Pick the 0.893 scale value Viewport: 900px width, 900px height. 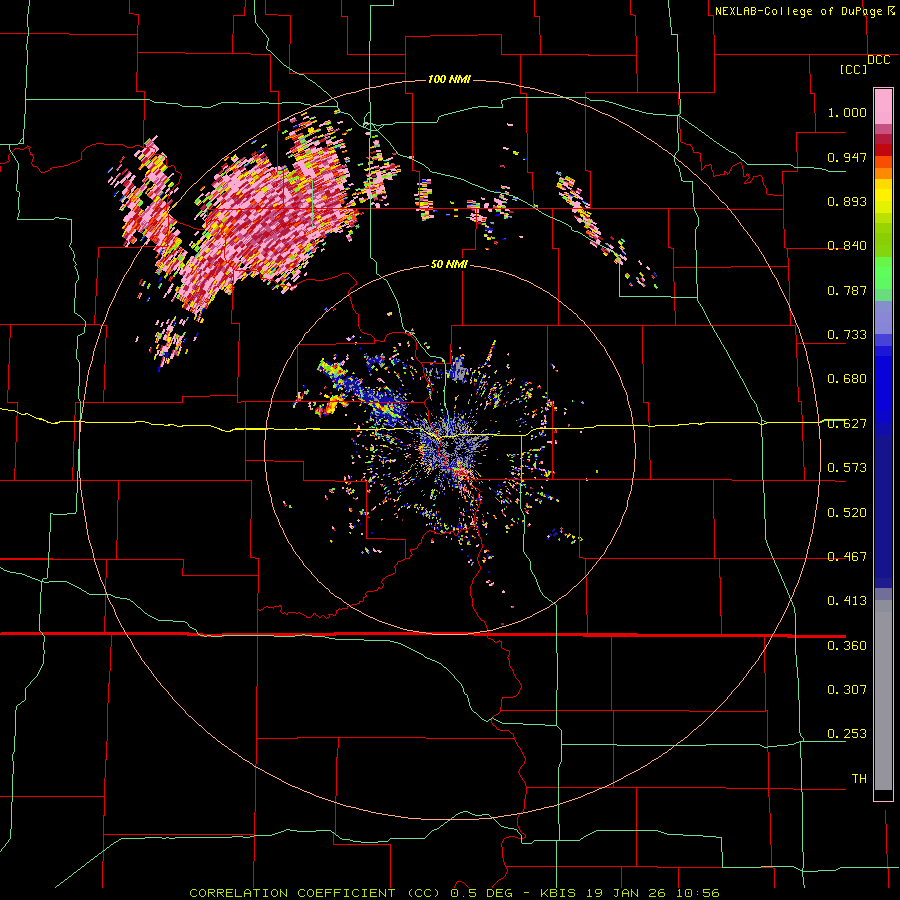point(847,201)
